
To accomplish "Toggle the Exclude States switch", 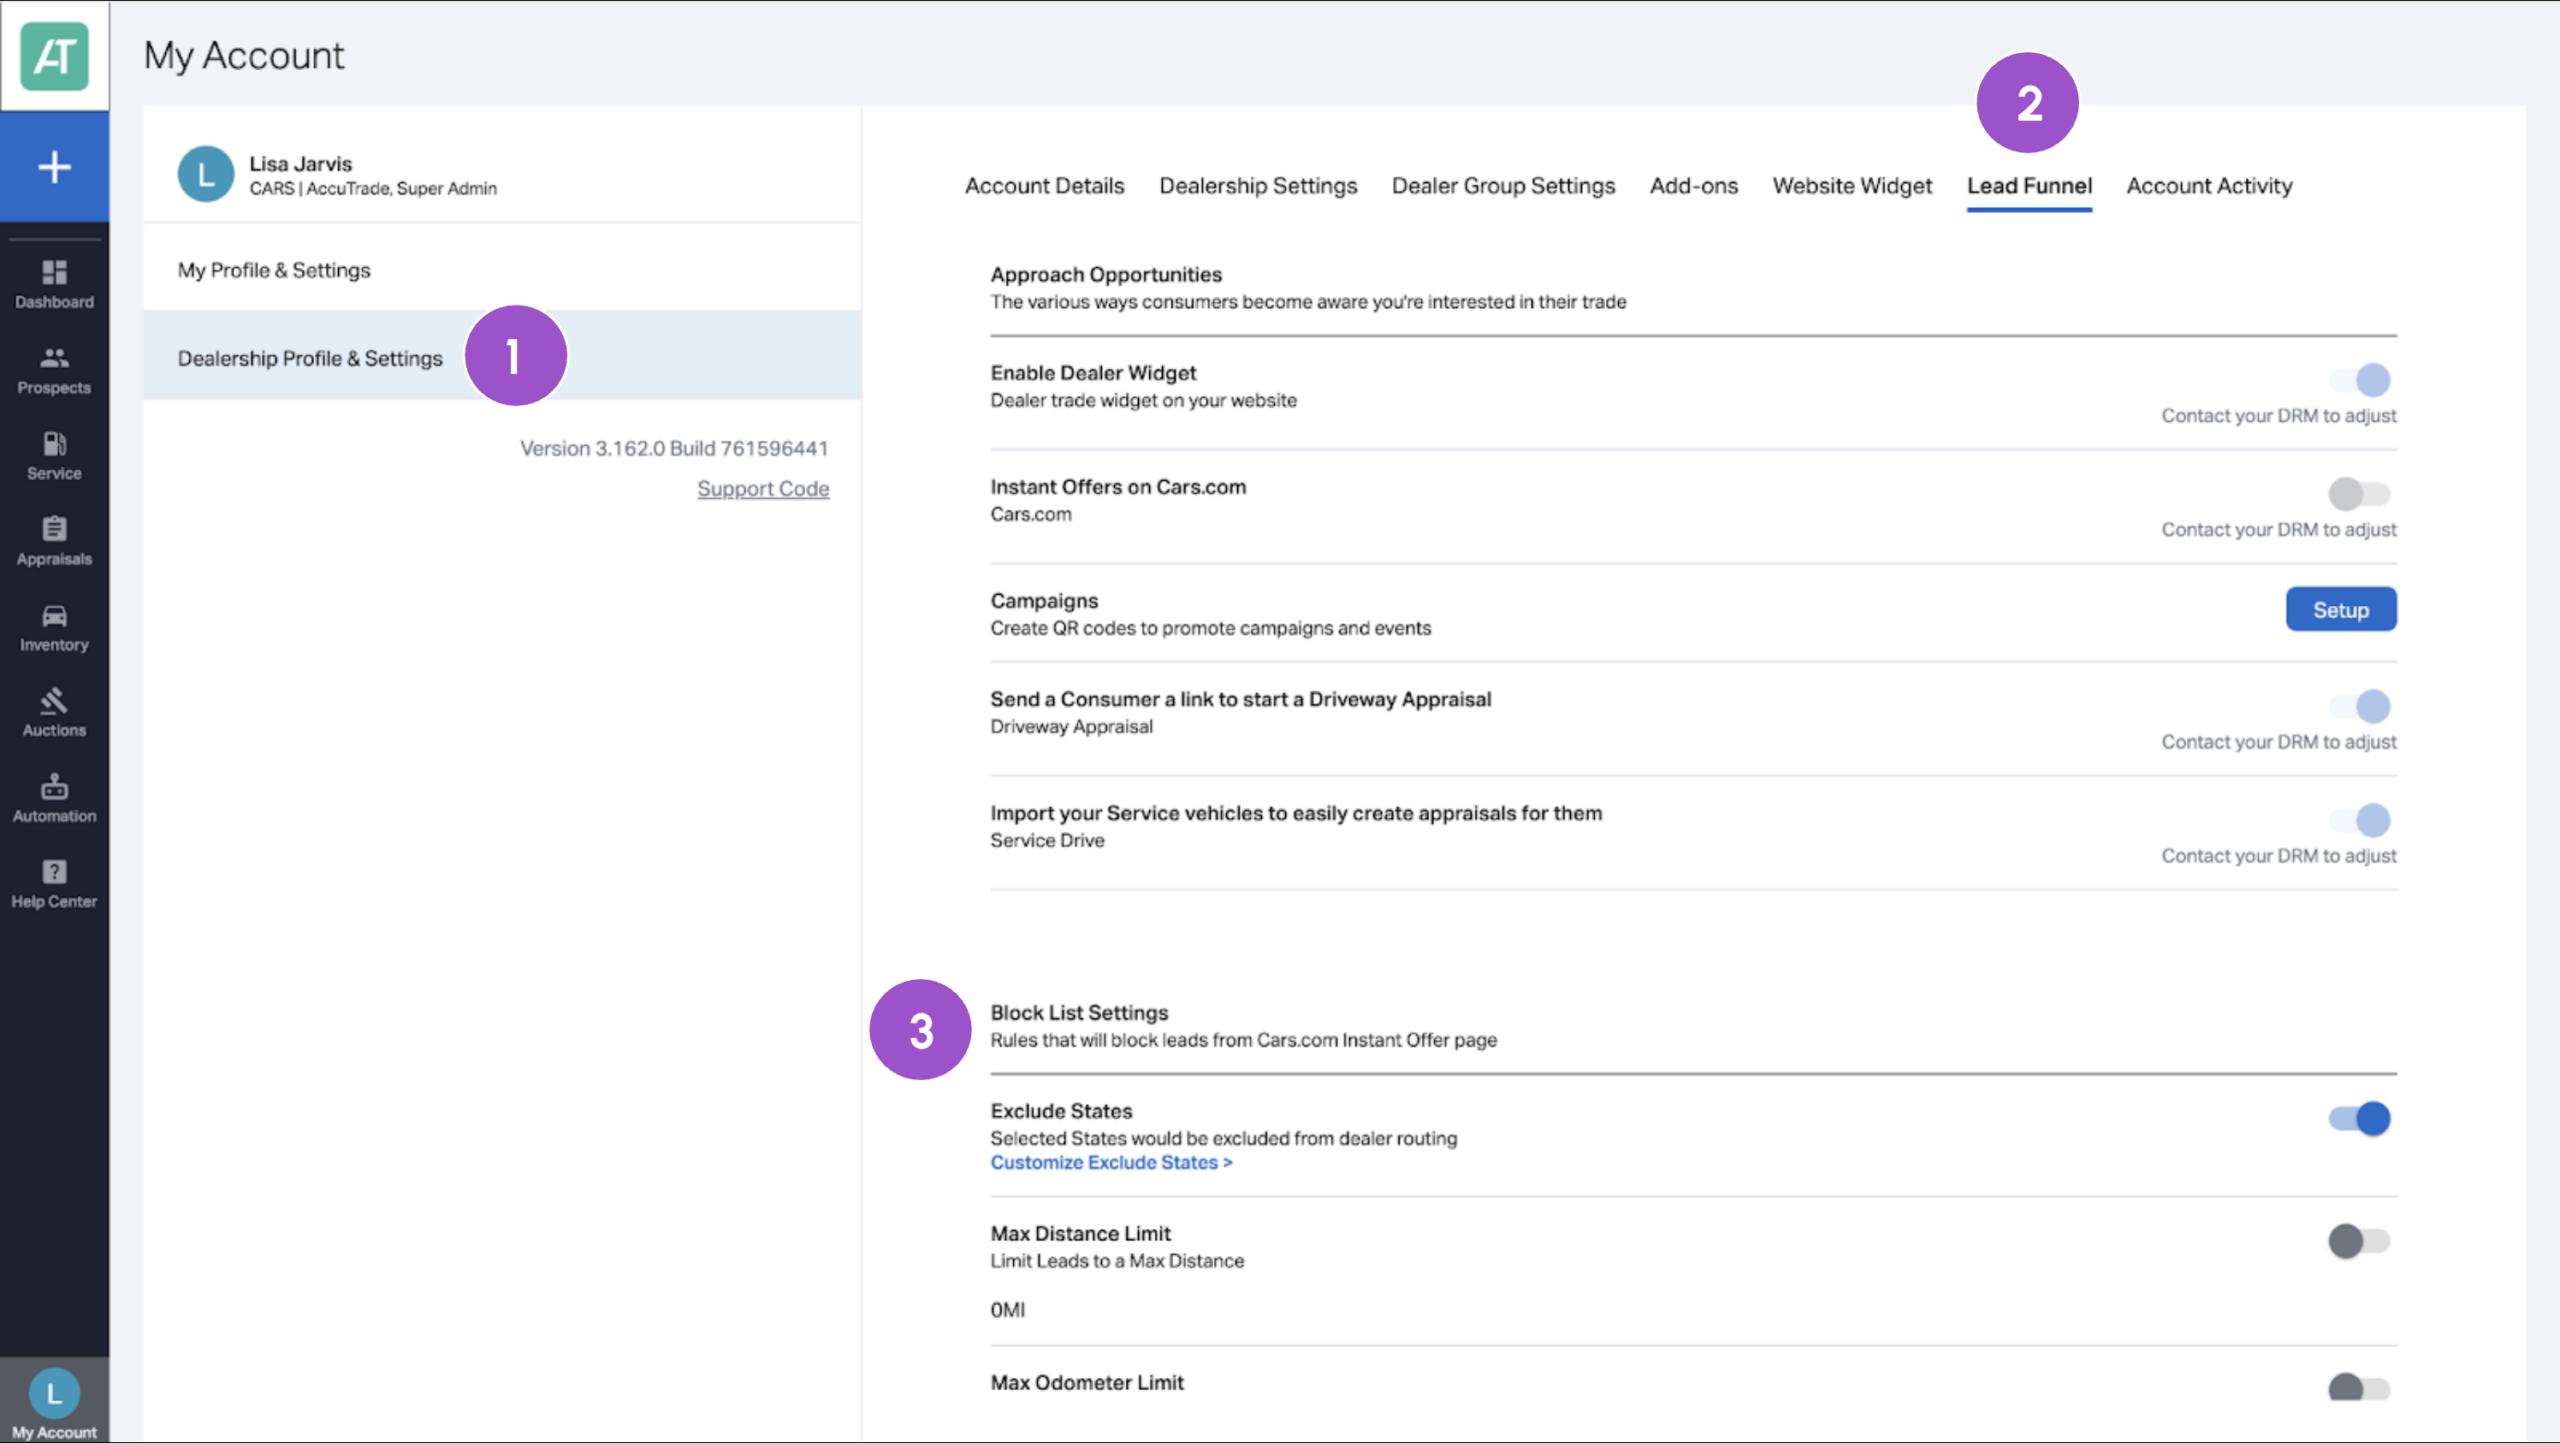I will (2359, 1118).
